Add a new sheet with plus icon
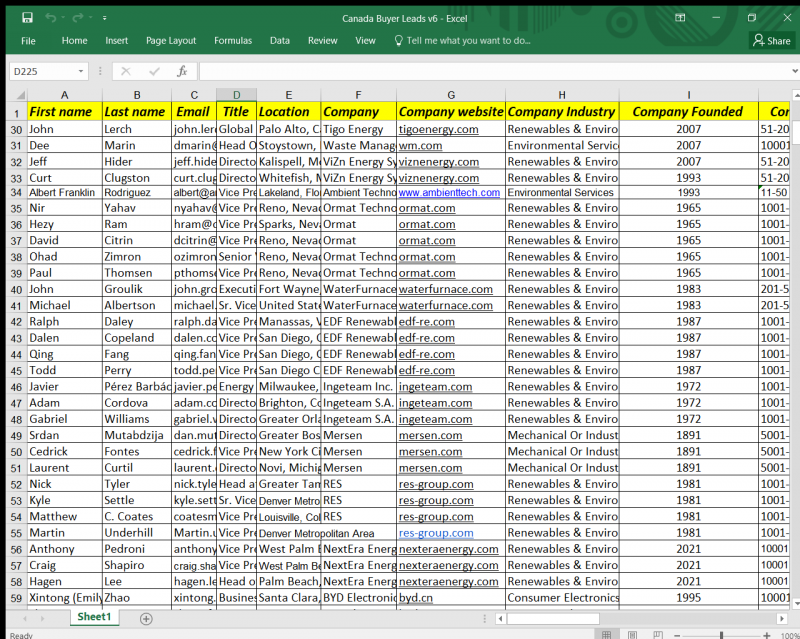This screenshot has height=639, width=800. (x=146, y=619)
